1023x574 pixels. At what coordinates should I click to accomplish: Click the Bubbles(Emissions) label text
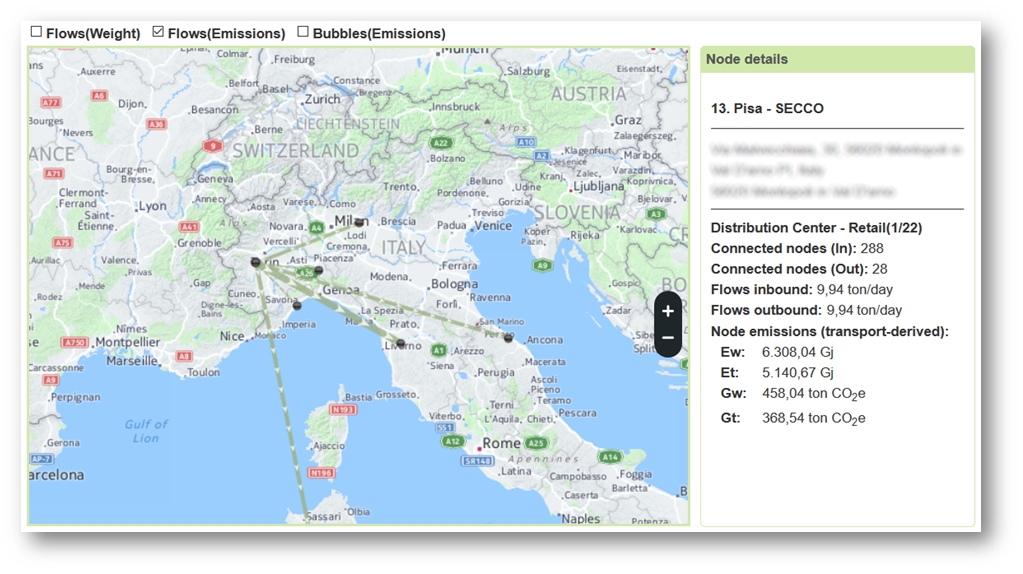coord(379,33)
